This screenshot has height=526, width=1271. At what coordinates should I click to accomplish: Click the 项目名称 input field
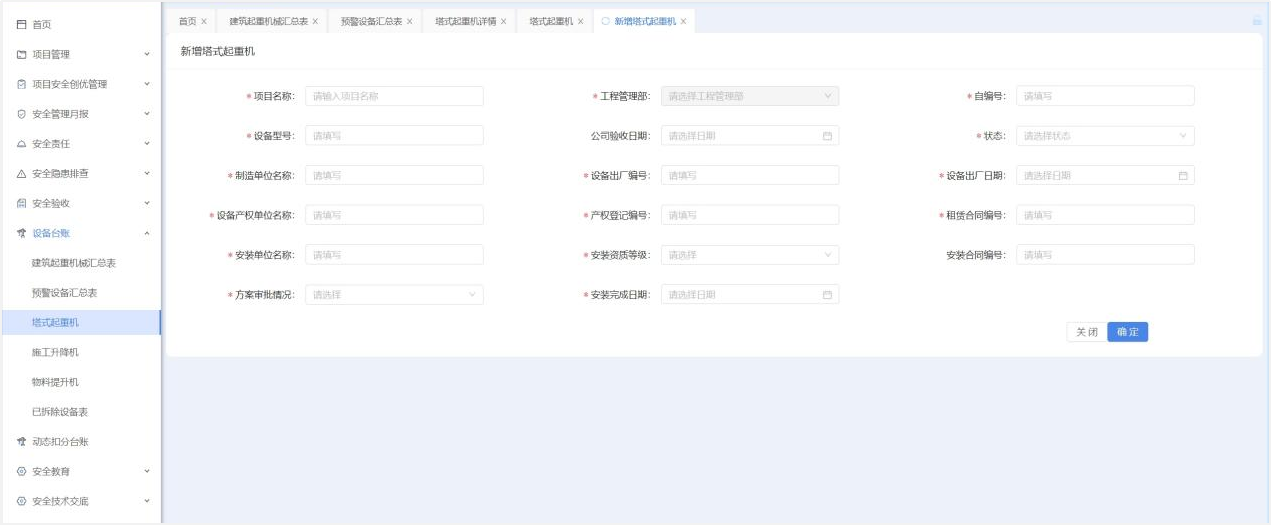393,96
